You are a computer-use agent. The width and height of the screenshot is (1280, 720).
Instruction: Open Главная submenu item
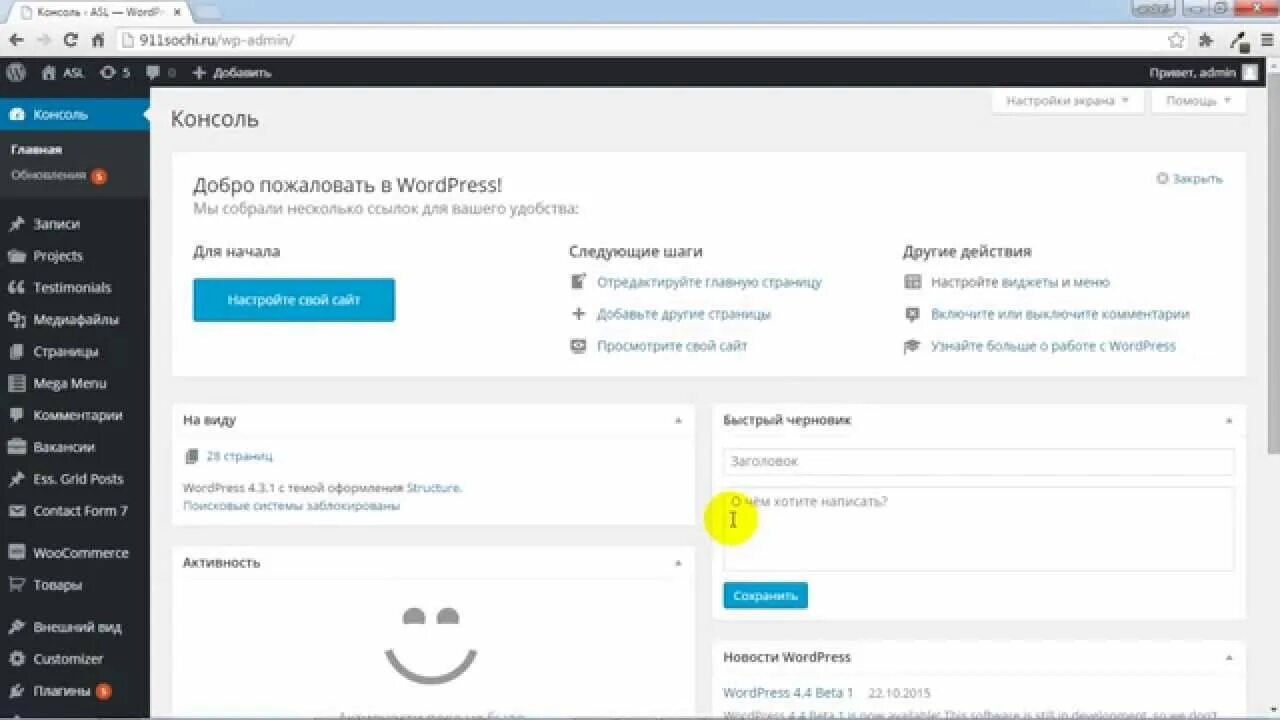click(36, 149)
